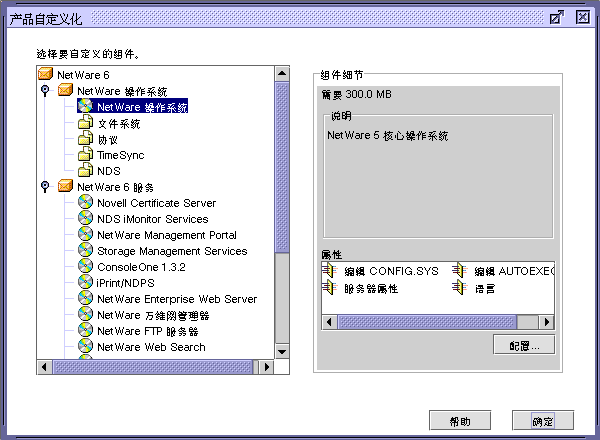Click the NDS folder icon
This screenshot has width=600, height=440.
85,170
